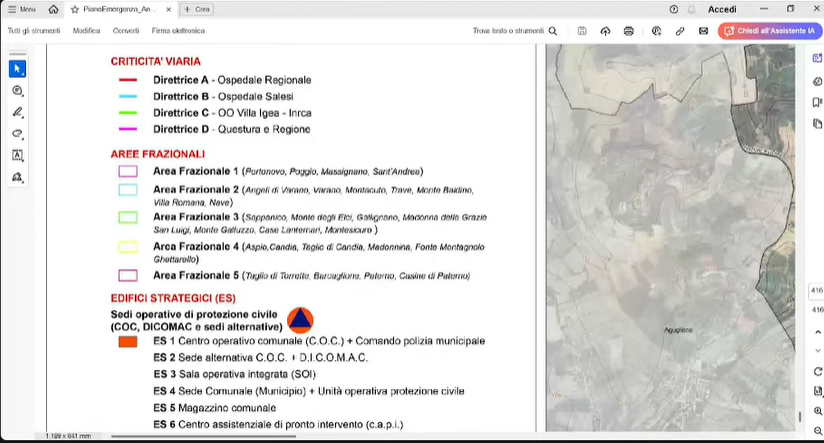Pick the add text box tool

coord(17,155)
